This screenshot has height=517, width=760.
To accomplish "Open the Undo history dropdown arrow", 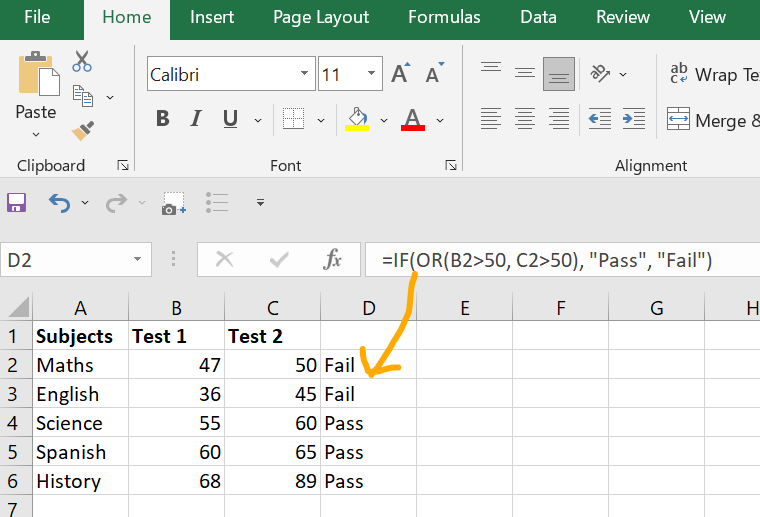I will (85, 203).
